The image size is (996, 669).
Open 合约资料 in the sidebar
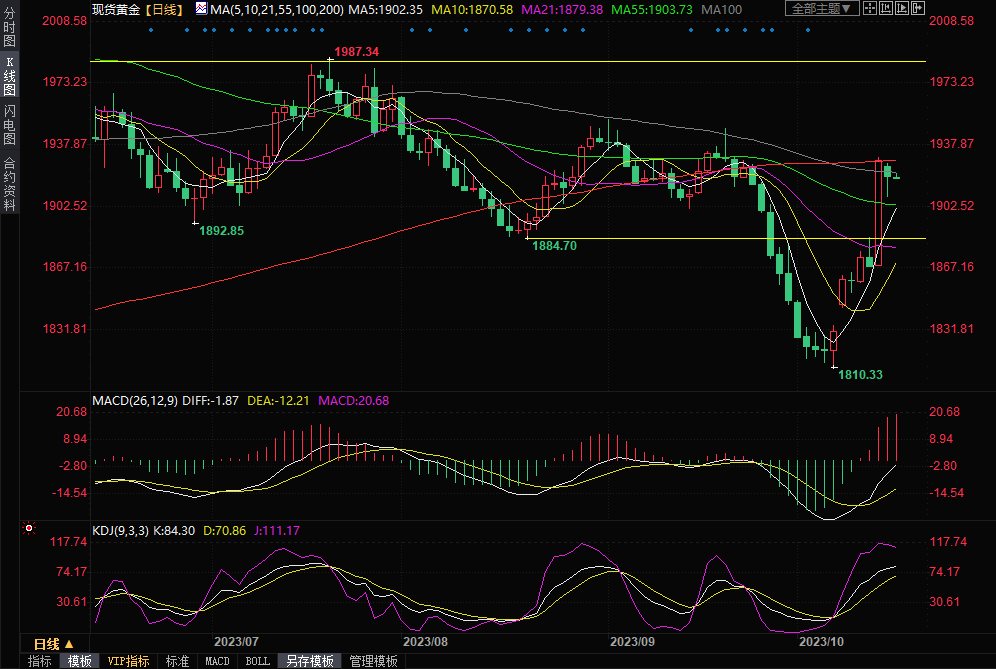click(x=9, y=184)
